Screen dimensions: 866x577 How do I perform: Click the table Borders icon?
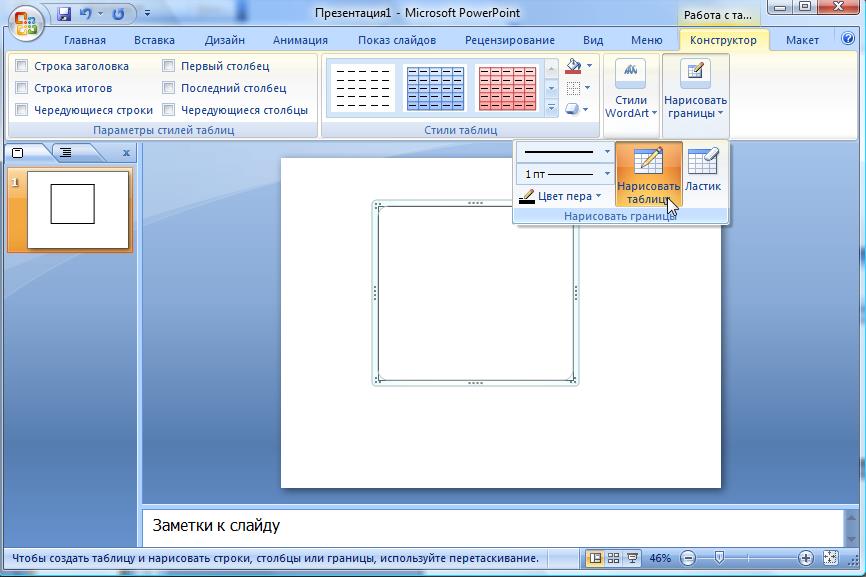pyautogui.click(x=573, y=88)
